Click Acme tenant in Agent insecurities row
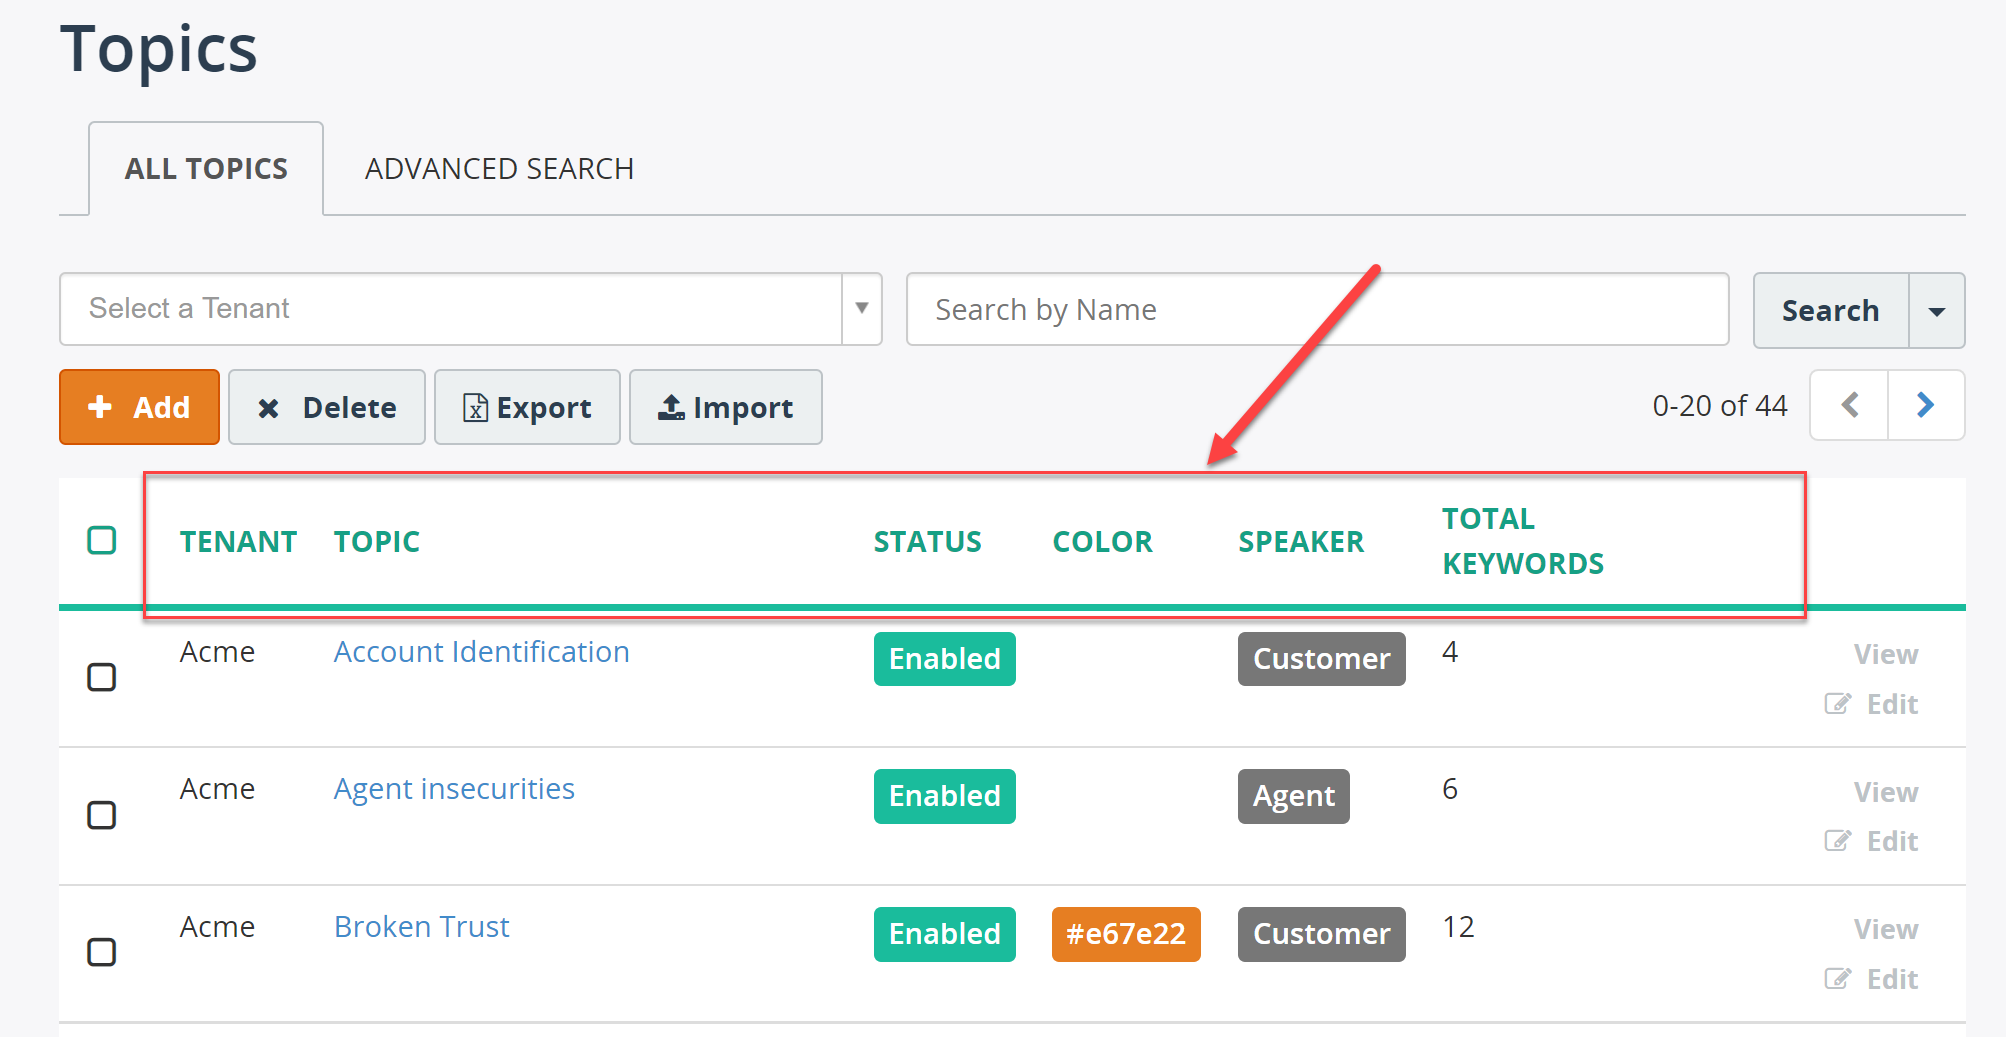 click(x=217, y=789)
